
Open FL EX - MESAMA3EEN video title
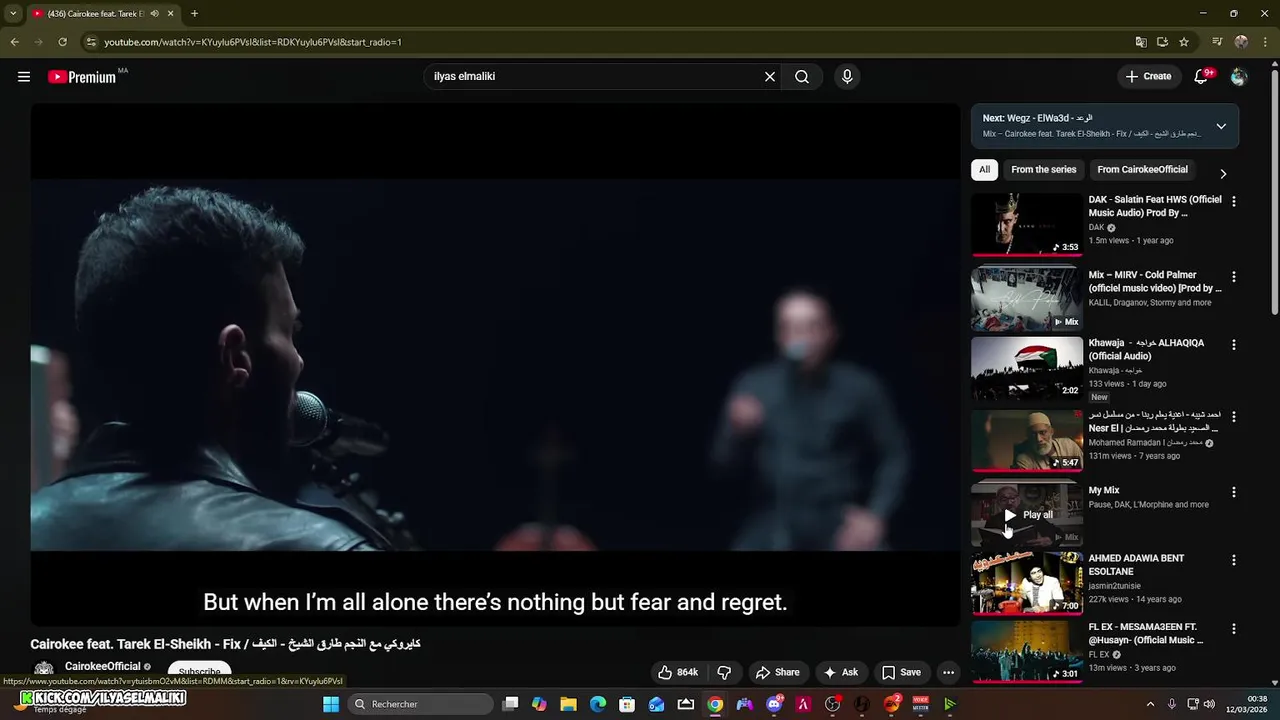tap(1146, 634)
